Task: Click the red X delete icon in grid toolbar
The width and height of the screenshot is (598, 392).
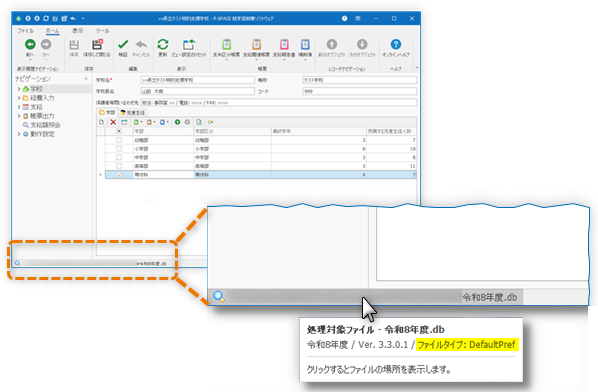Action: (113, 122)
